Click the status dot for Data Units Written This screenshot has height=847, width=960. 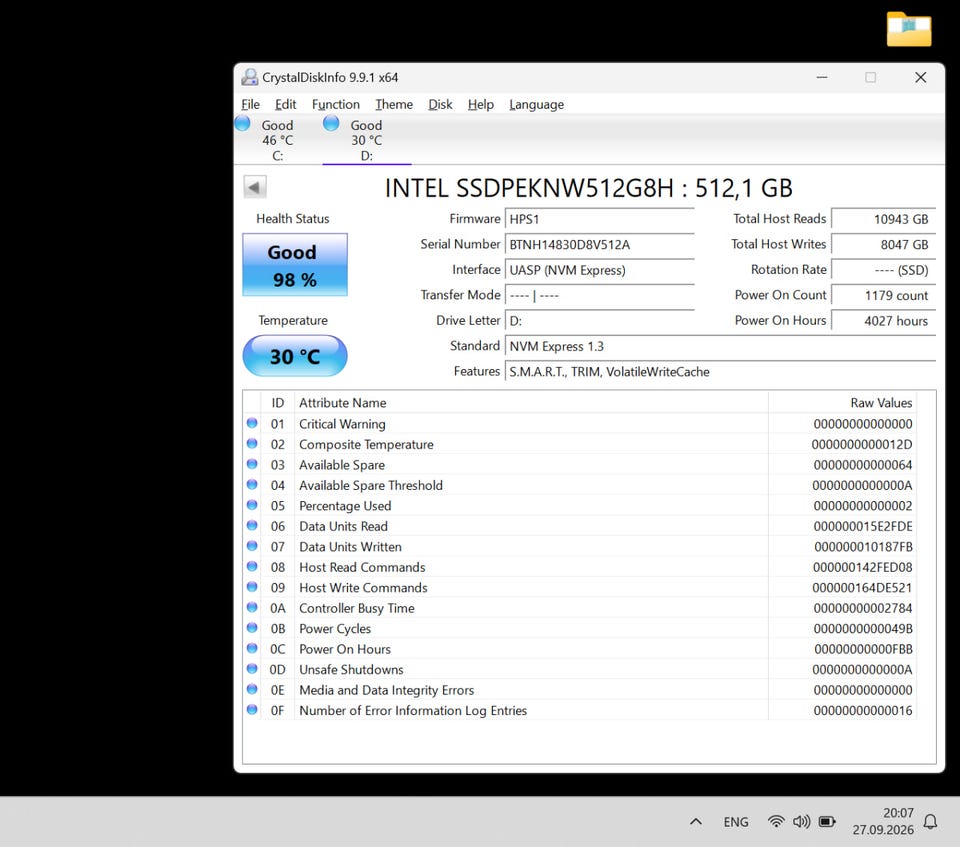252,546
